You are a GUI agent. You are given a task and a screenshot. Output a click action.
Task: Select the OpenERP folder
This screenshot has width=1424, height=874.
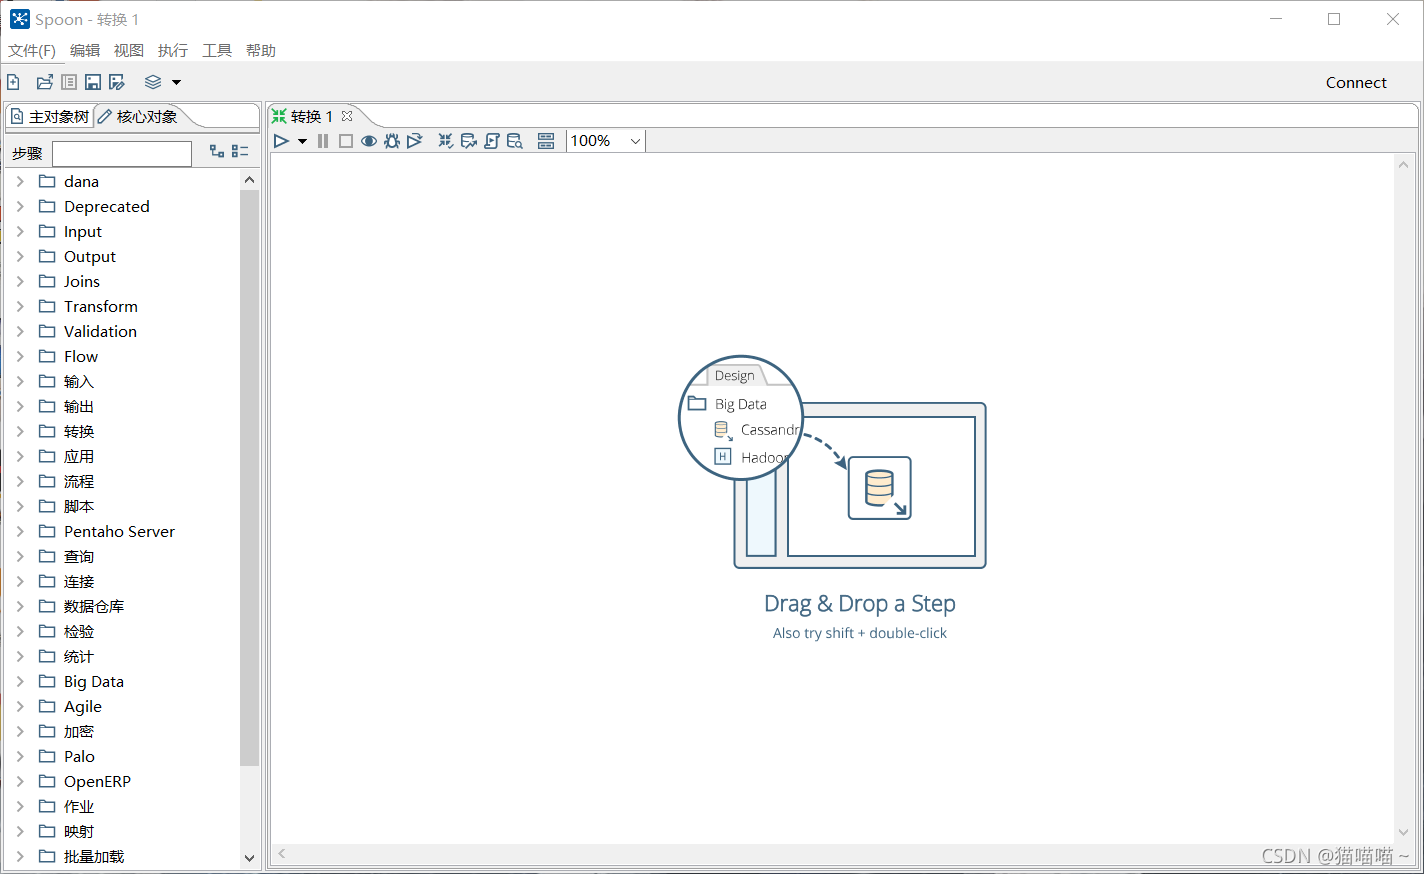97,781
